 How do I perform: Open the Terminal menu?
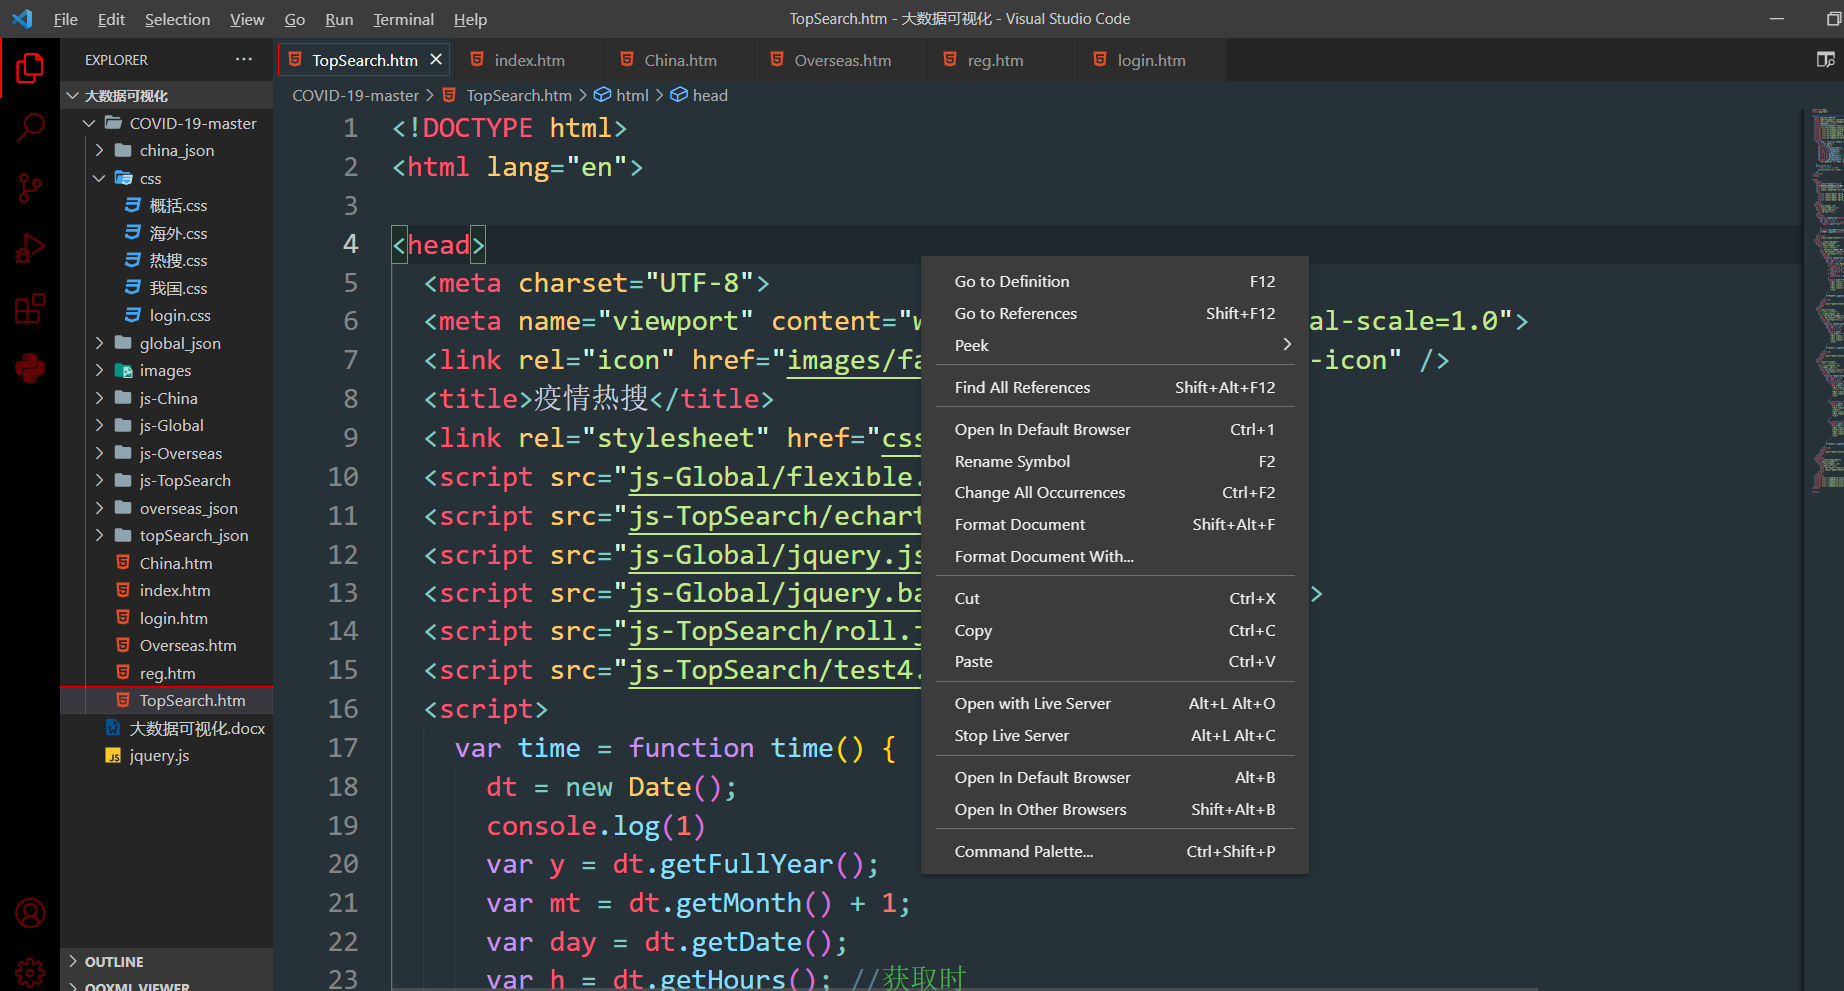(404, 19)
